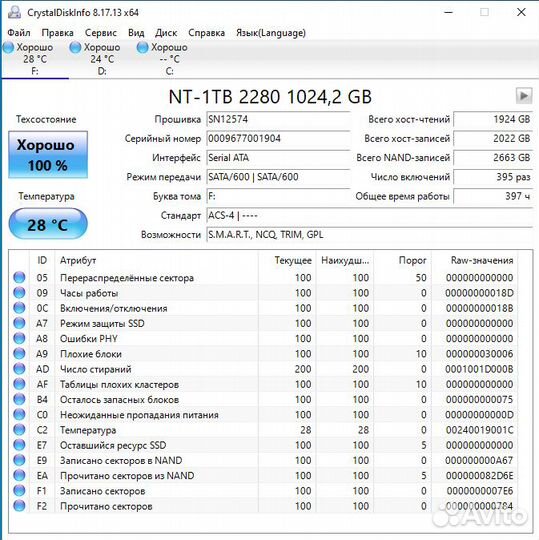Viewport: 539px width, 540px height.
Task: Click the ID column header
Action: [42, 260]
